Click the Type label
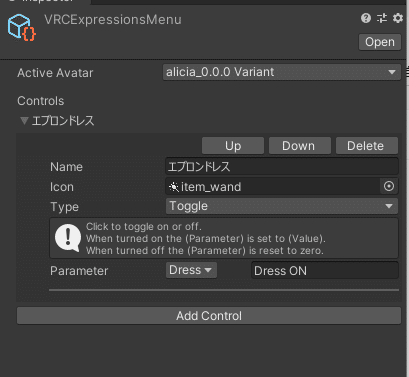 tap(64, 207)
